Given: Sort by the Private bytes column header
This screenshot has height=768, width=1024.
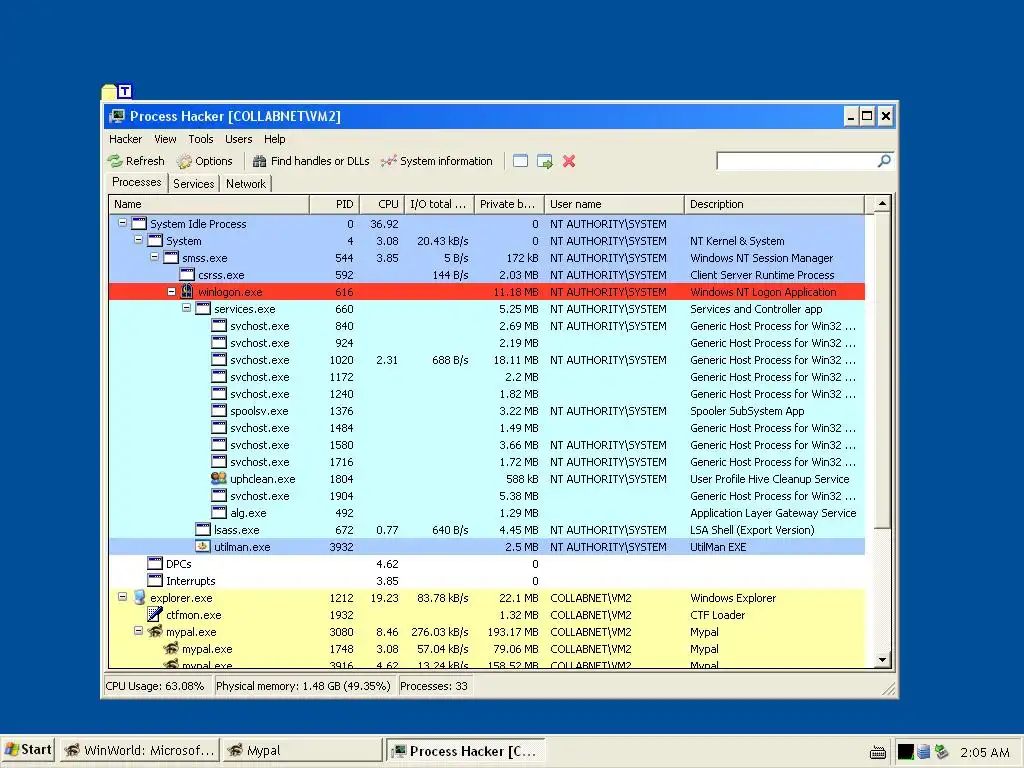Looking at the screenshot, I should tap(509, 204).
